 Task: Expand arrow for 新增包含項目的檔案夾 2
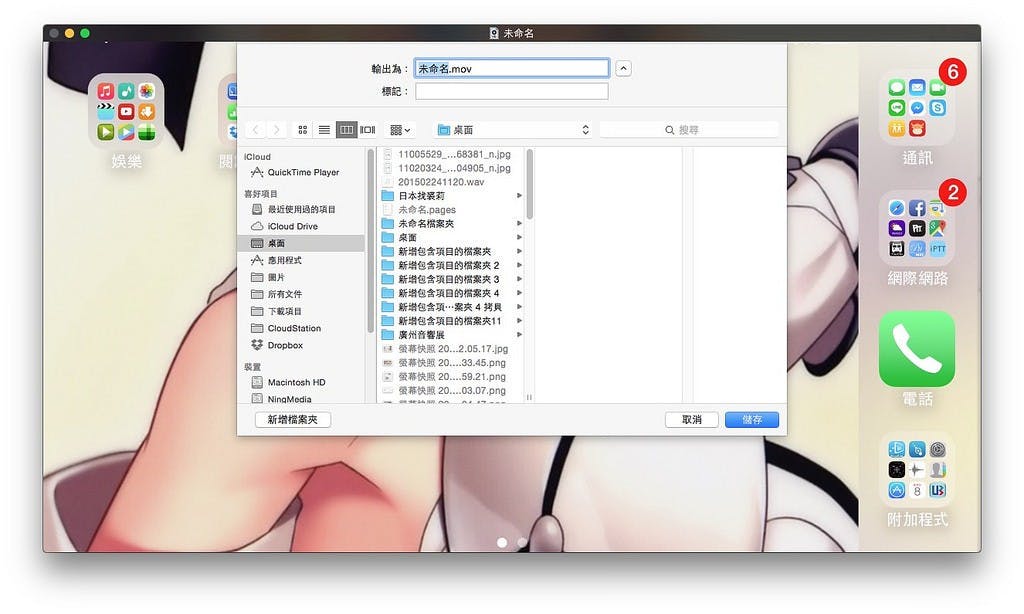[x=519, y=265]
